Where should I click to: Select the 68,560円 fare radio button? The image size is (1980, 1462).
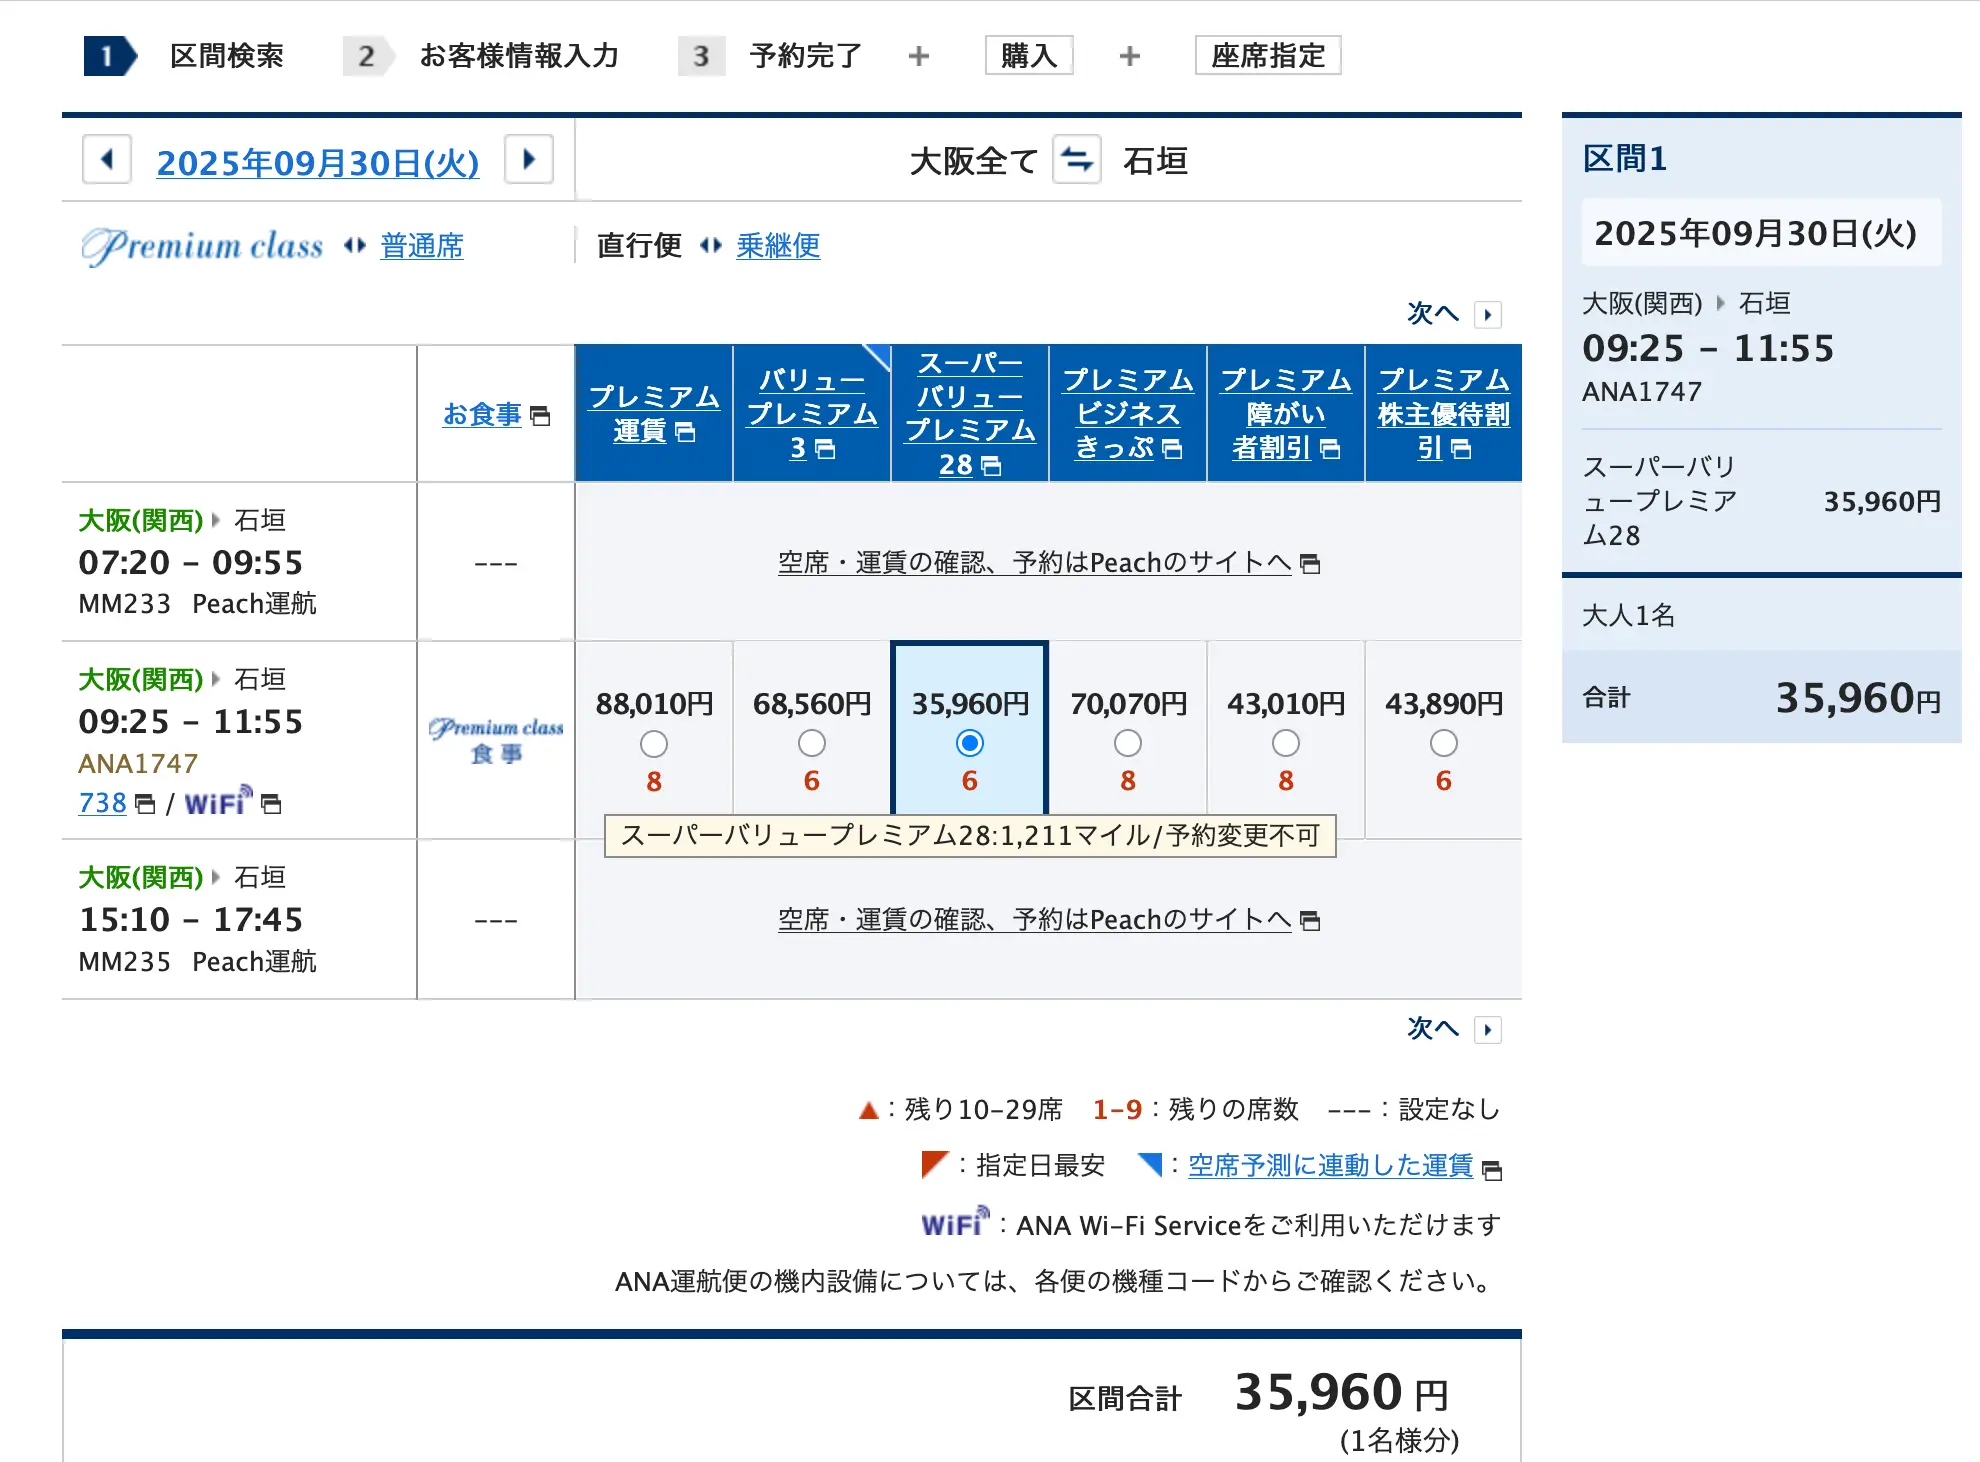tap(812, 743)
